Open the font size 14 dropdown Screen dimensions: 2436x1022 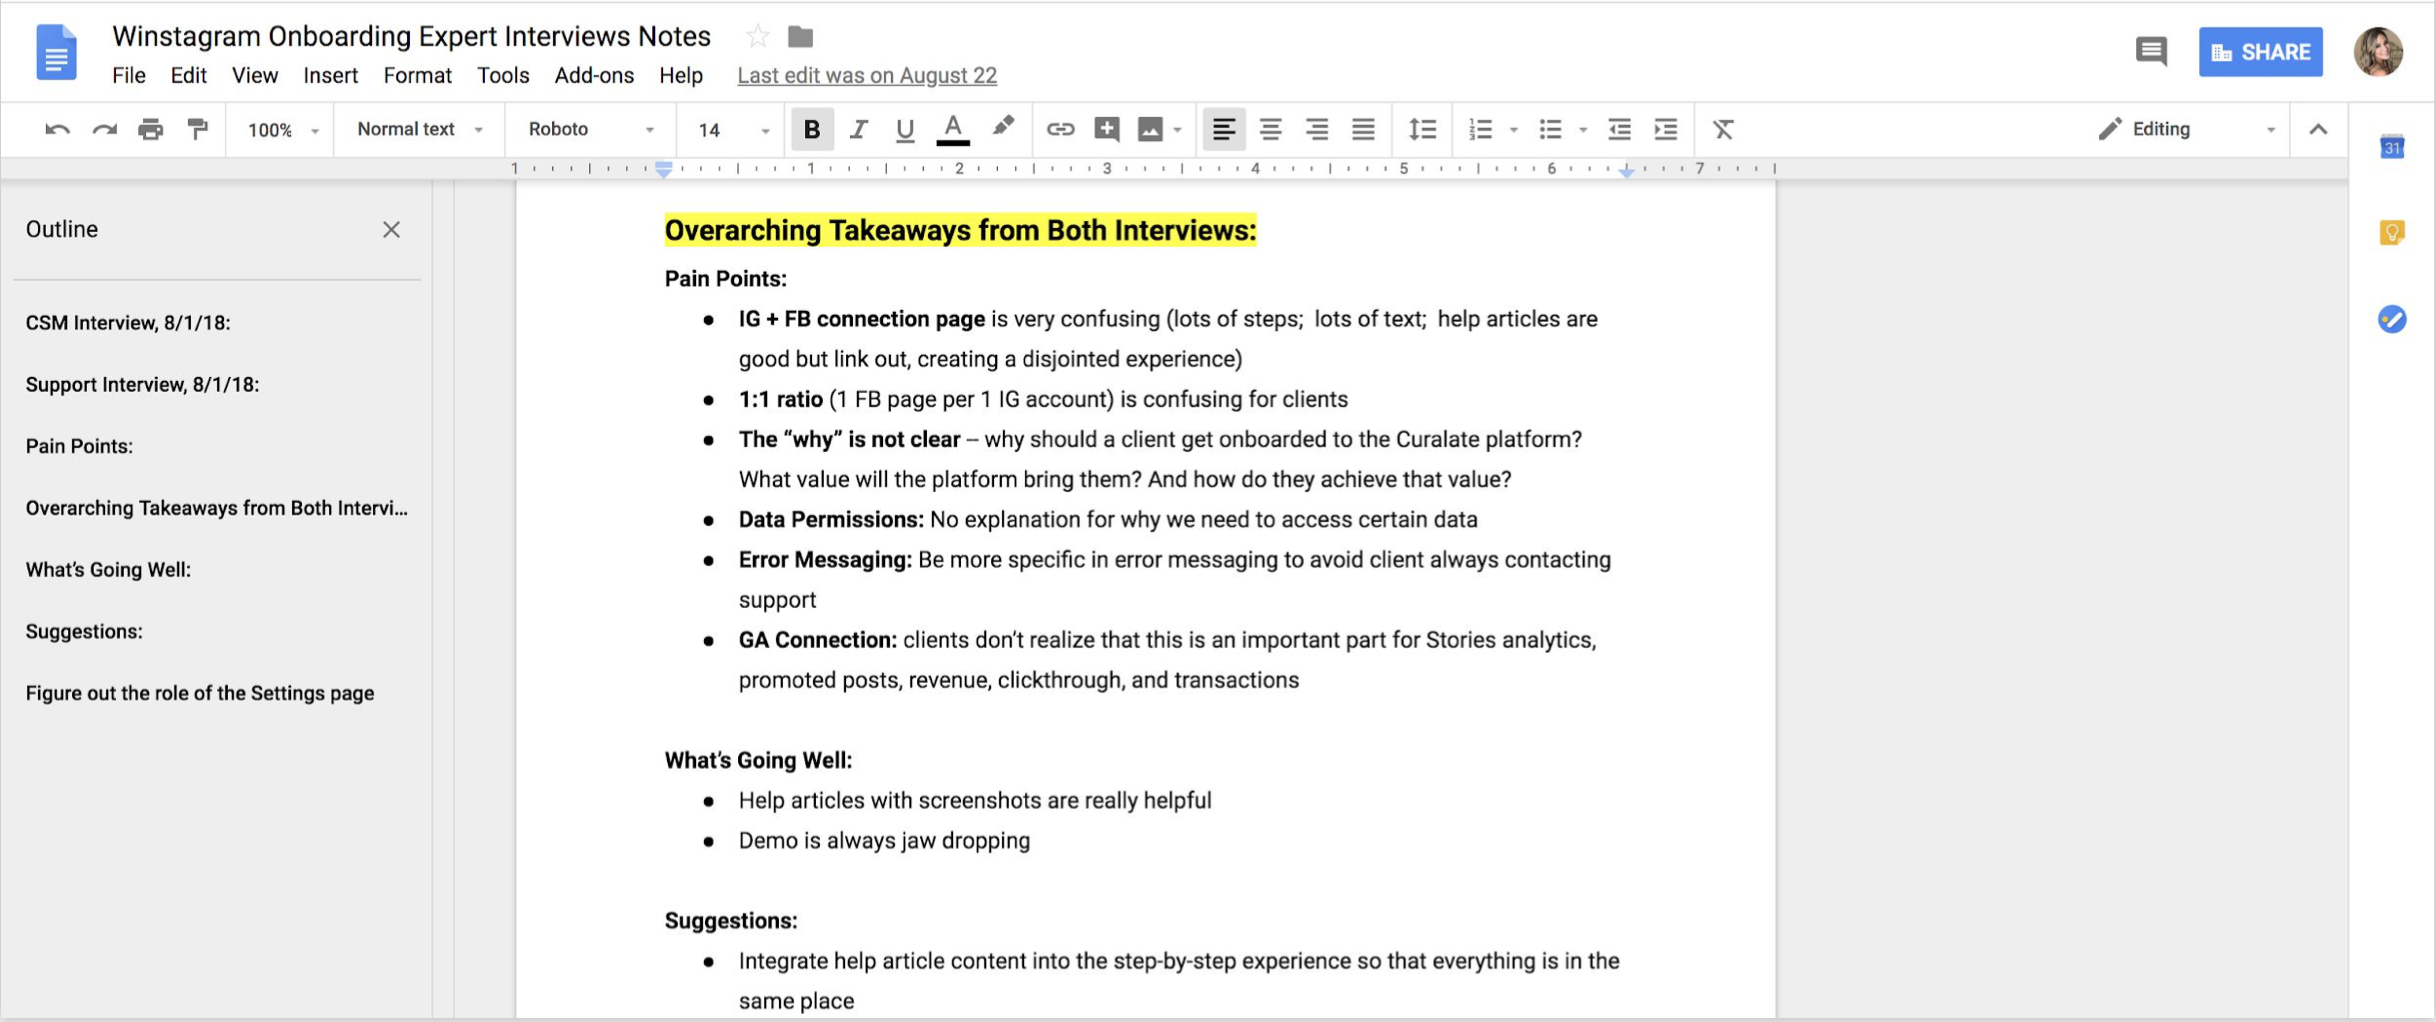click(733, 130)
